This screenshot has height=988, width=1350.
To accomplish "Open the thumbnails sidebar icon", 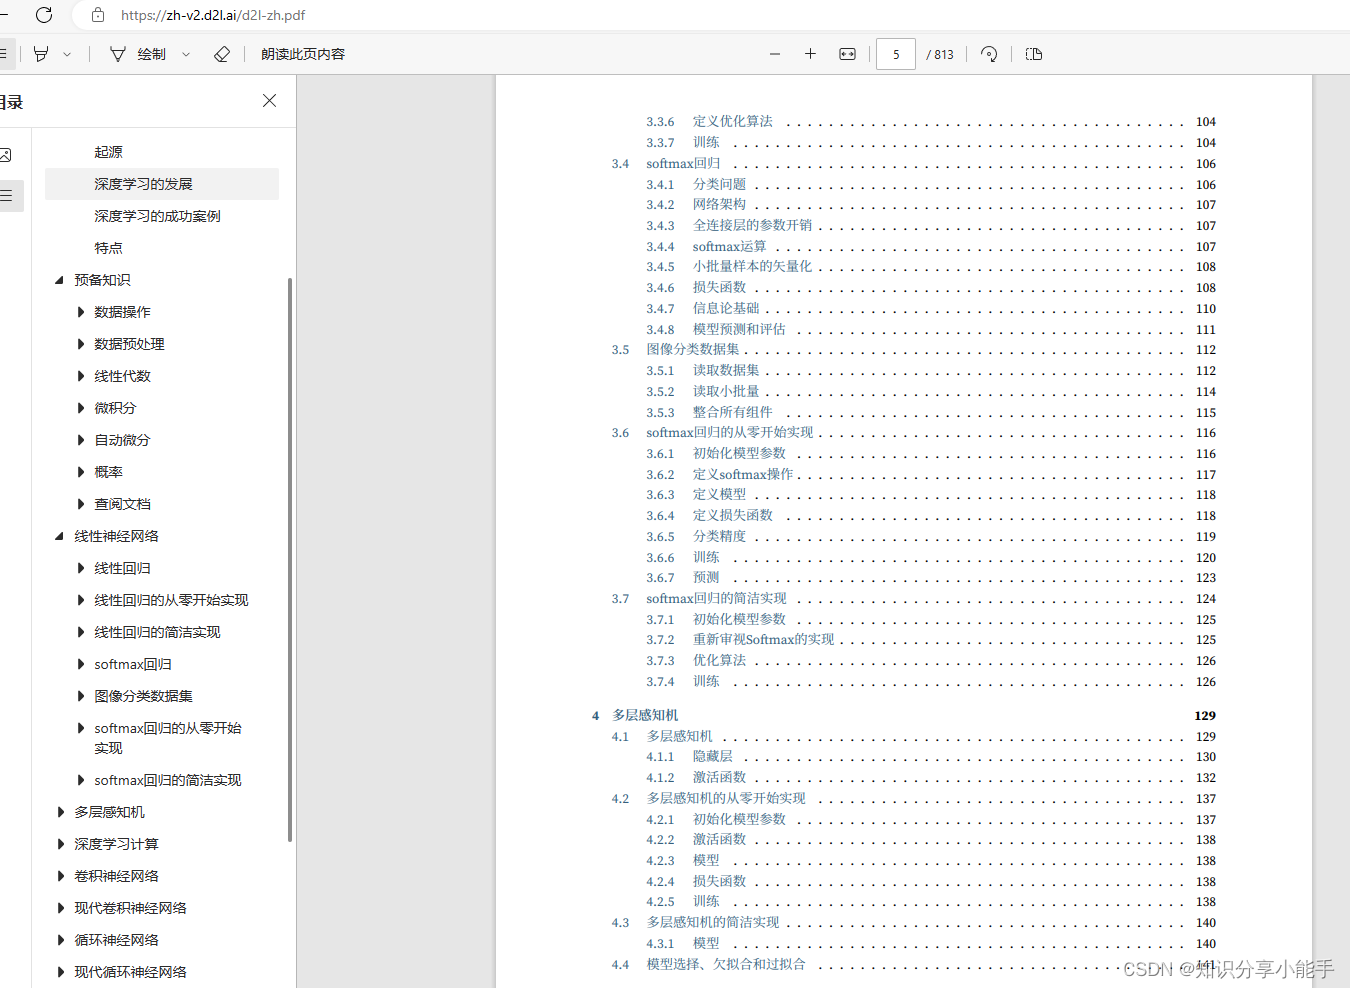I will point(5,155).
